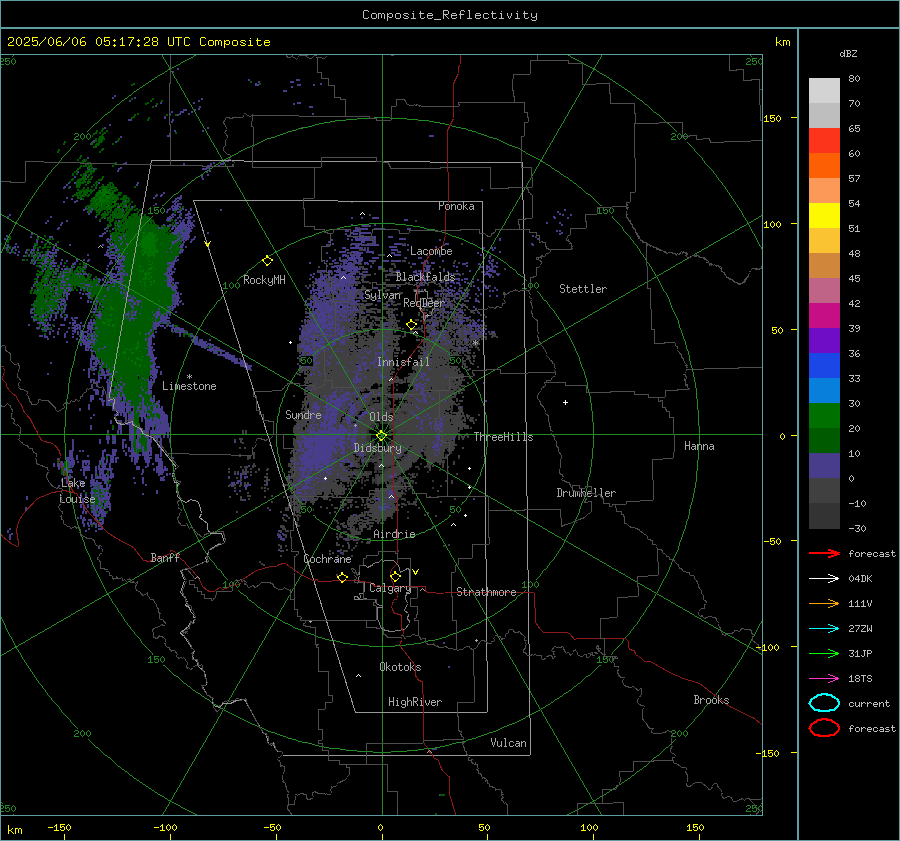Image resolution: width=900 pixels, height=841 pixels.
Task: Click the yellow swatch on the dBZ scale
Action: coord(824,215)
